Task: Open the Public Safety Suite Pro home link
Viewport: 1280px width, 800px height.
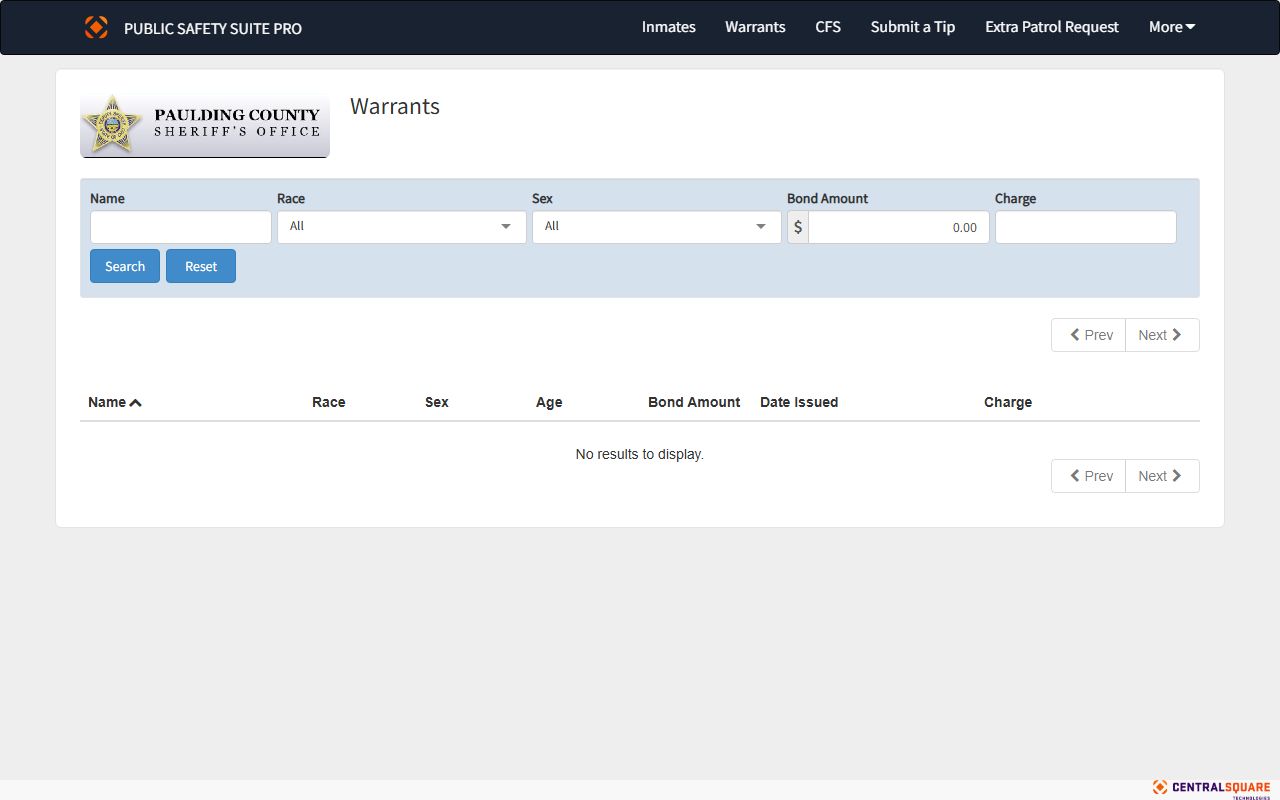Action: [x=212, y=28]
